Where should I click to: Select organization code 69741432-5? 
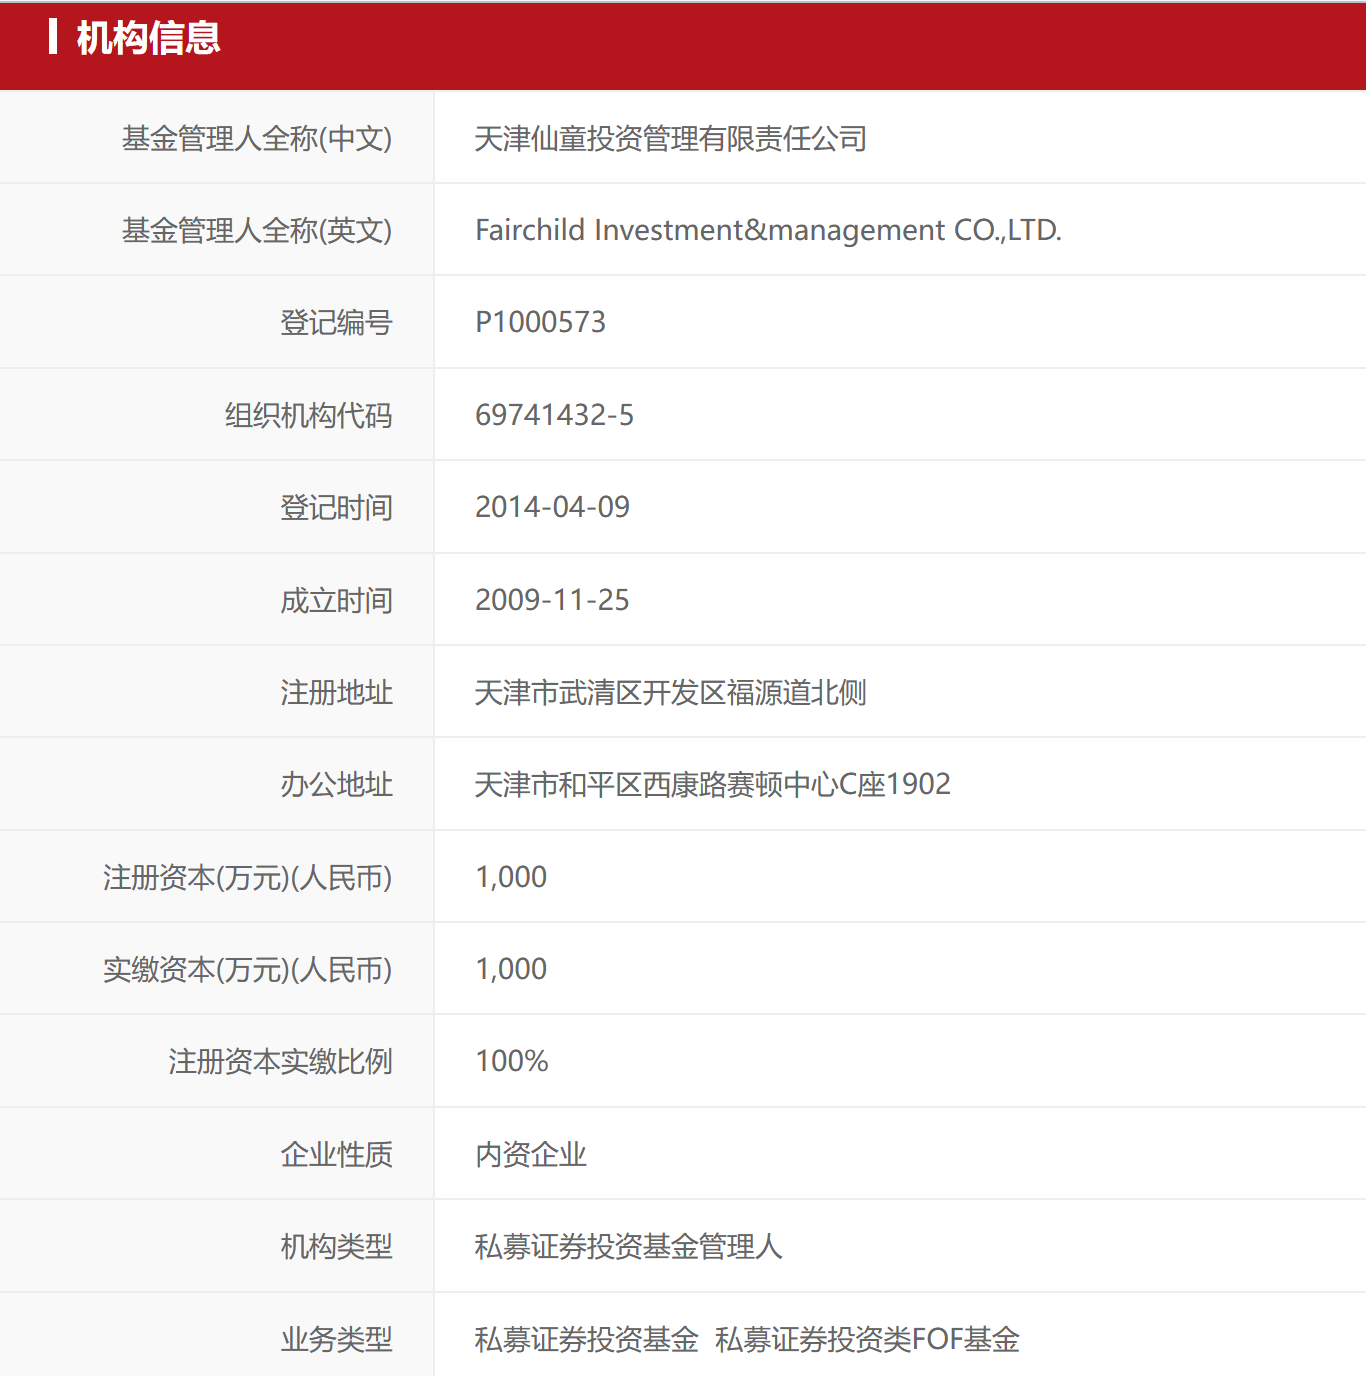coord(554,415)
